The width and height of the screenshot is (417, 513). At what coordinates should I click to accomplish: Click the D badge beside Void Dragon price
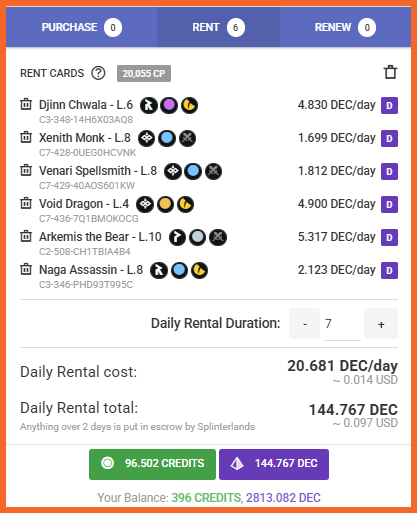click(x=389, y=204)
